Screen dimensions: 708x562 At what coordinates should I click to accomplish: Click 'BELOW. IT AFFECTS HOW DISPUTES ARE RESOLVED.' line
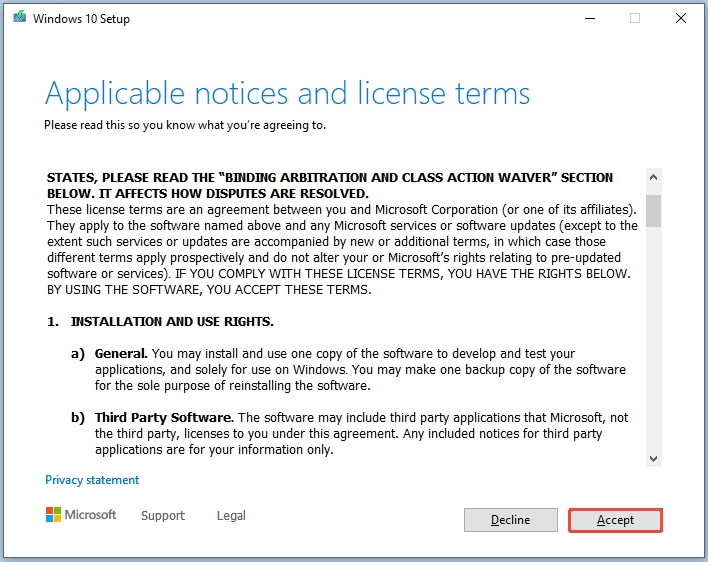[208, 194]
